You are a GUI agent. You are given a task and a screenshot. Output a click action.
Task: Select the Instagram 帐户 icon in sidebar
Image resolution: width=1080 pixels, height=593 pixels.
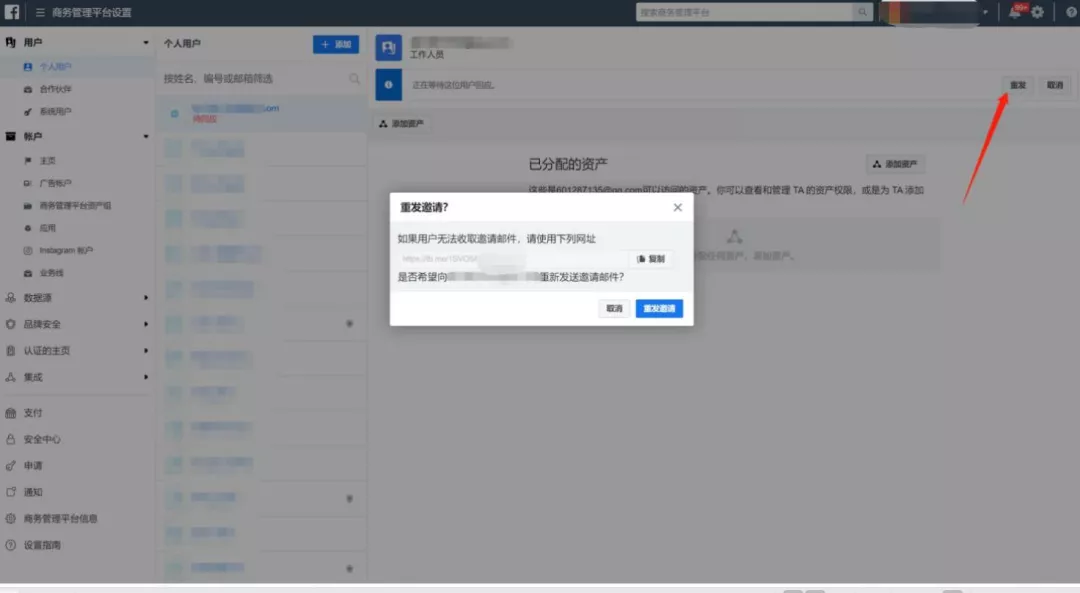tap(28, 250)
